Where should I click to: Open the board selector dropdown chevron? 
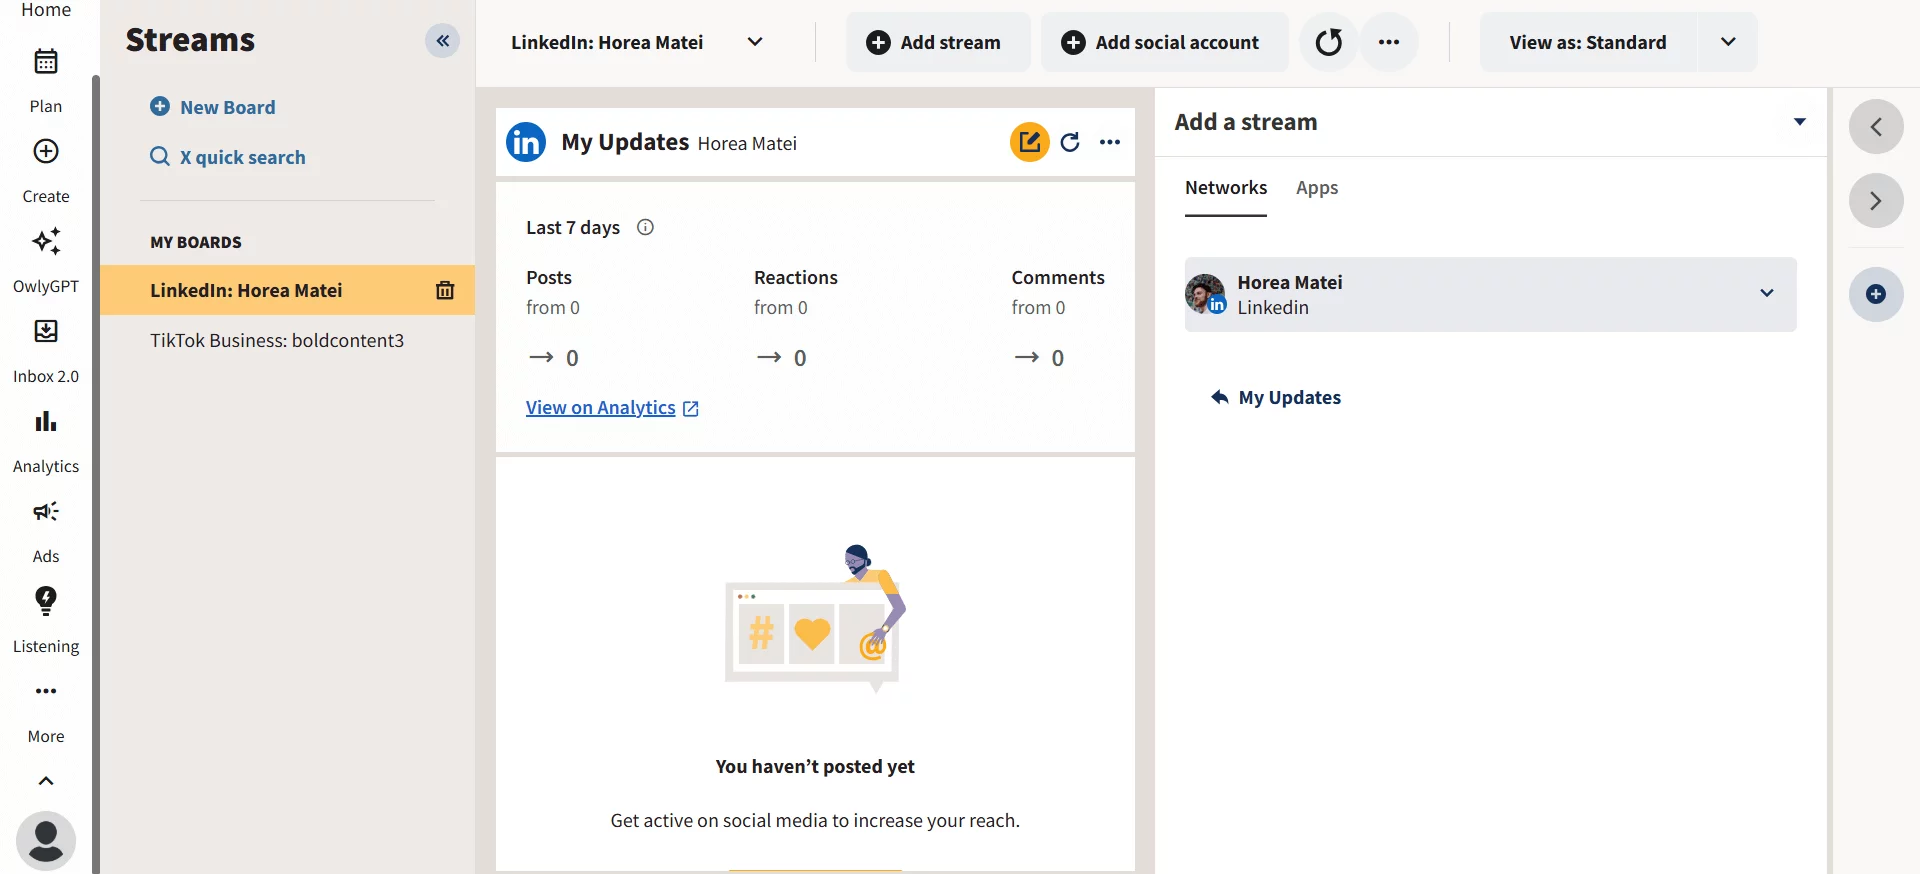pos(755,42)
